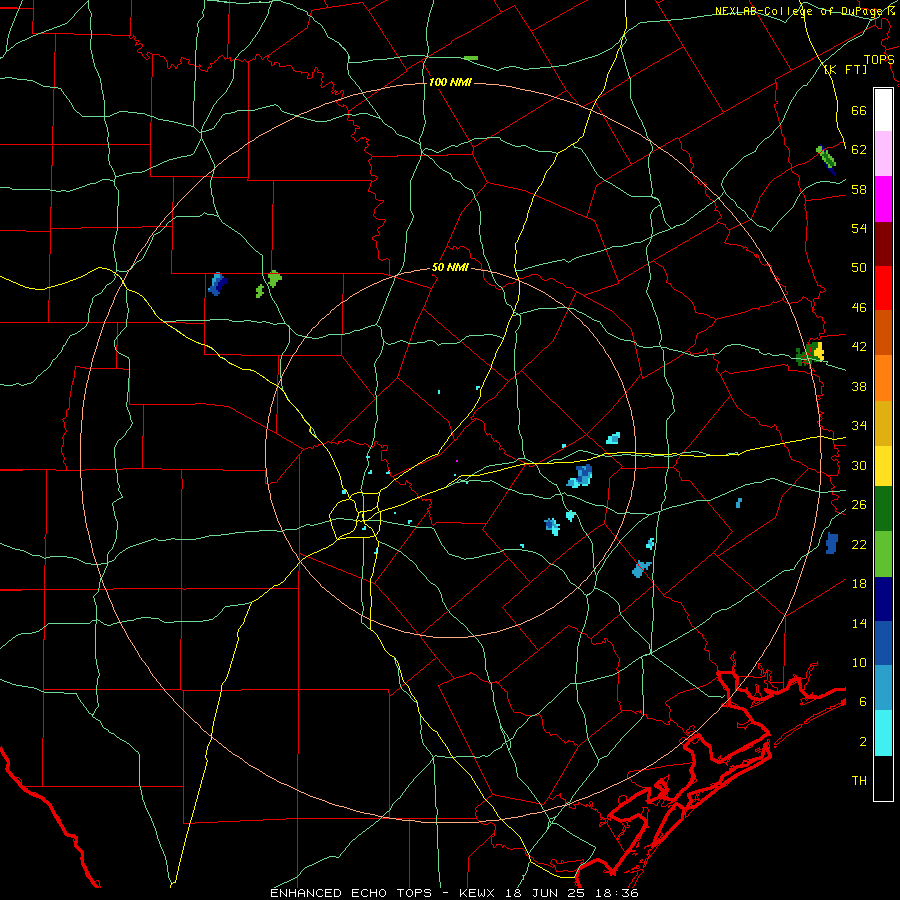This screenshot has height=900, width=900.
Task: Click the 46 value on the legend
Action: pos(859,307)
